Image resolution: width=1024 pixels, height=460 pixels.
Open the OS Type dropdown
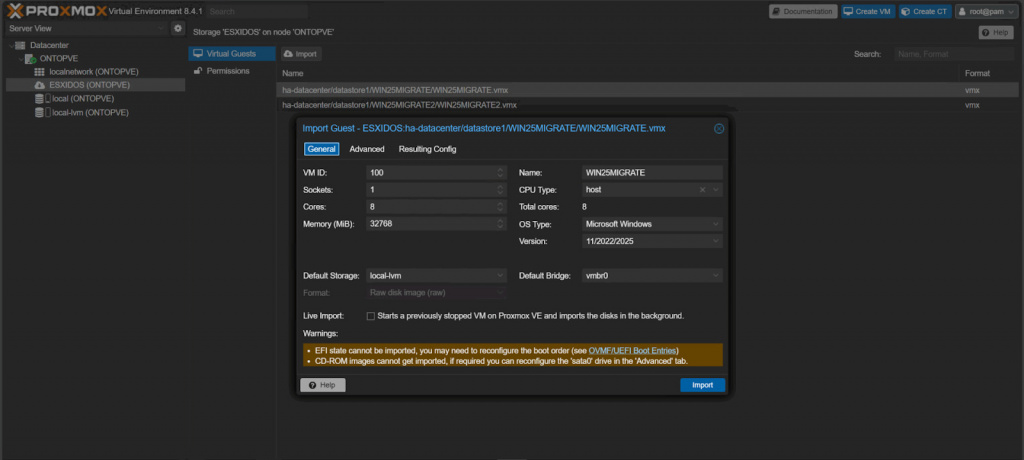click(x=716, y=223)
